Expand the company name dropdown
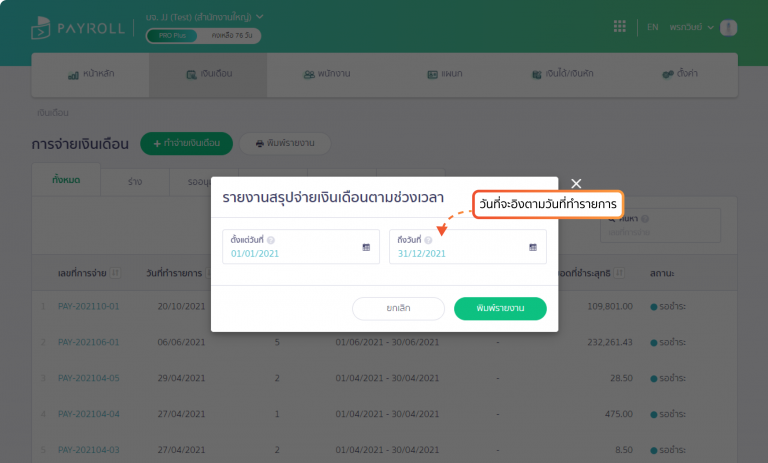 coord(260,17)
